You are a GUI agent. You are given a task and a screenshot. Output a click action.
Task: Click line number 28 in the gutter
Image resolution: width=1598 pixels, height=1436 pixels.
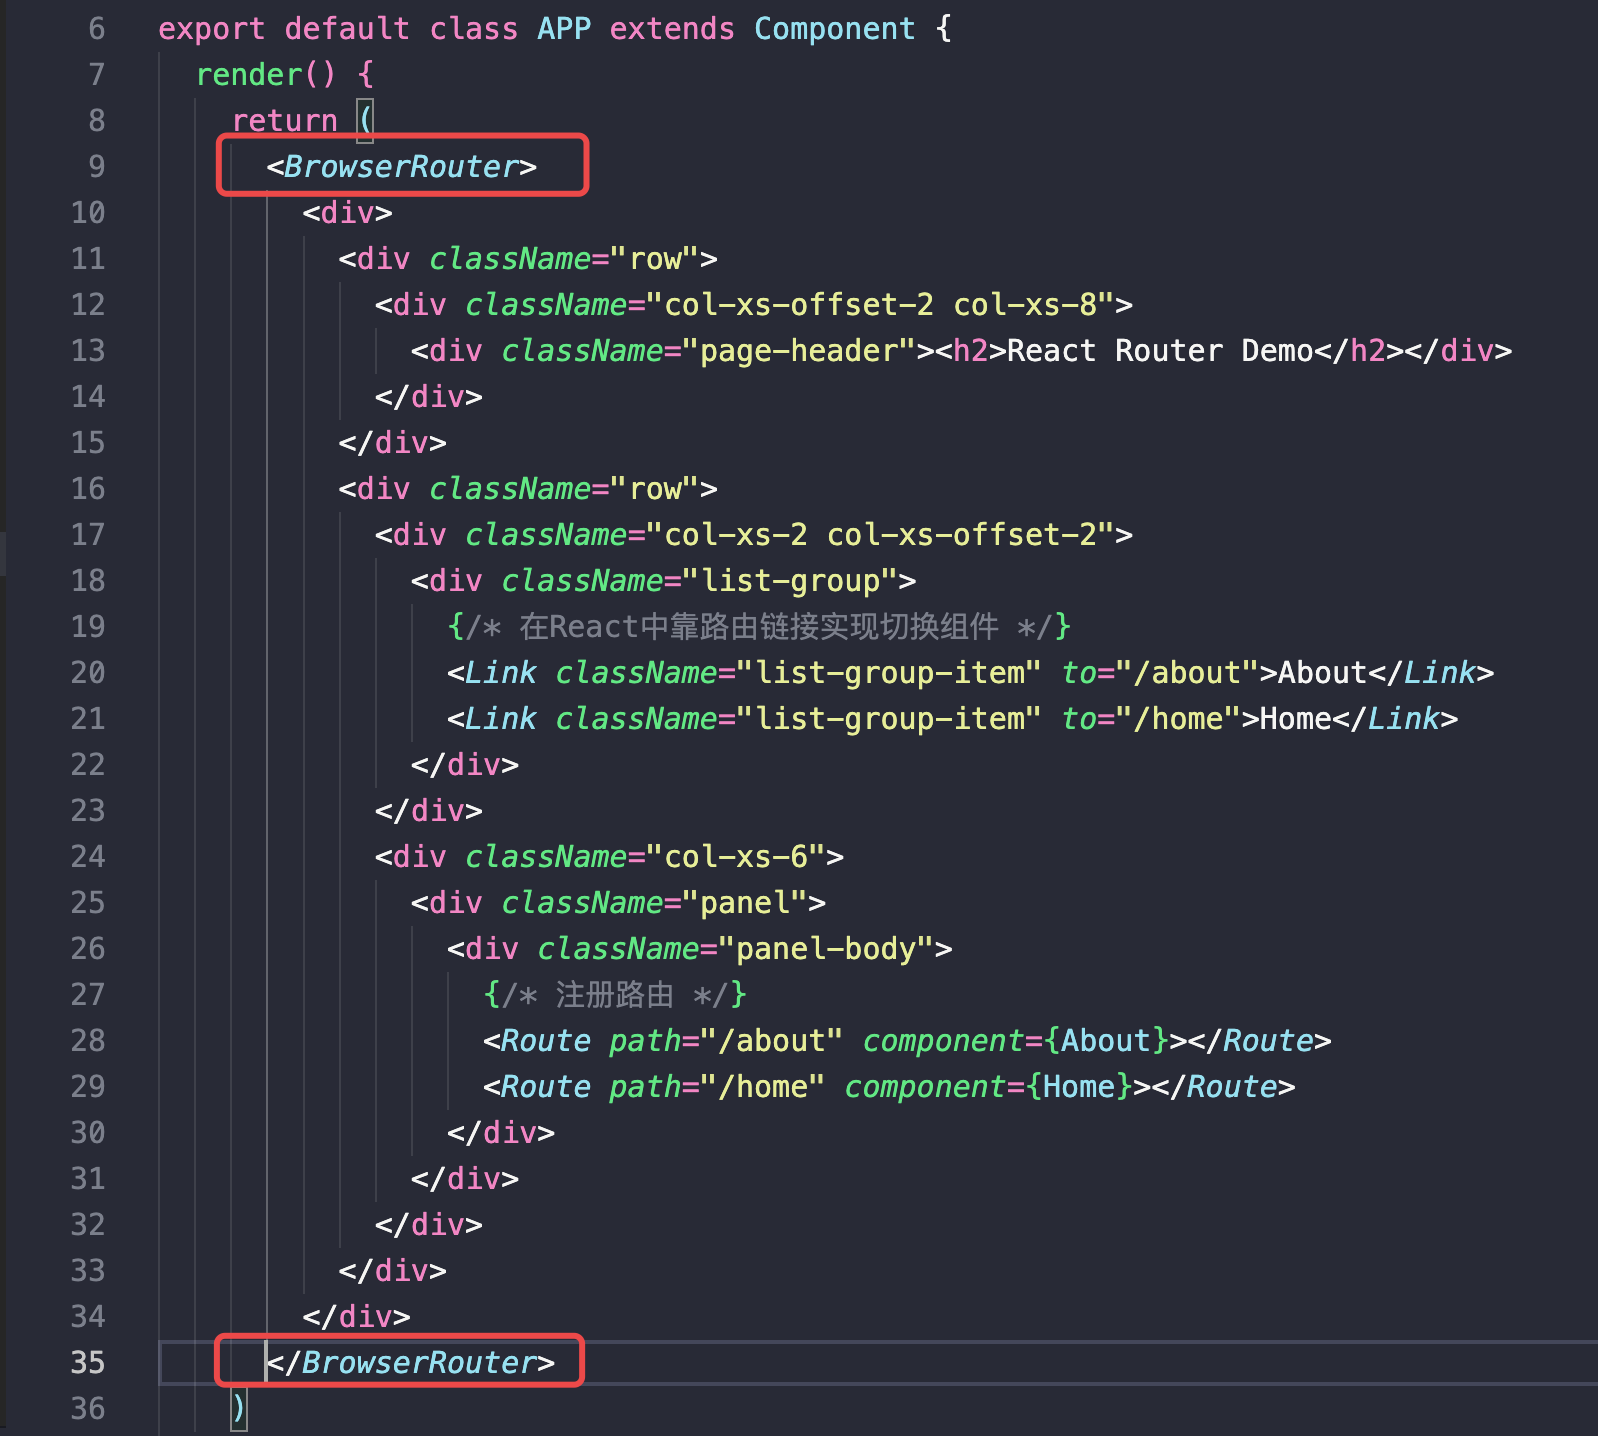click(88, 1041)
